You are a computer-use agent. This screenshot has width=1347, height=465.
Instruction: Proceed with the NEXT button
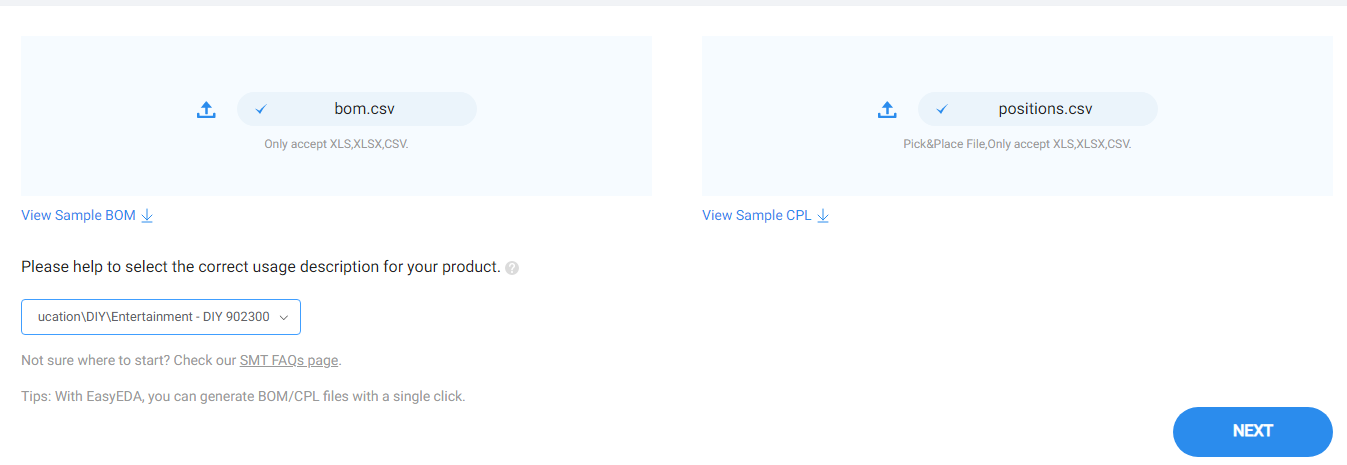tap(1253, 431)
